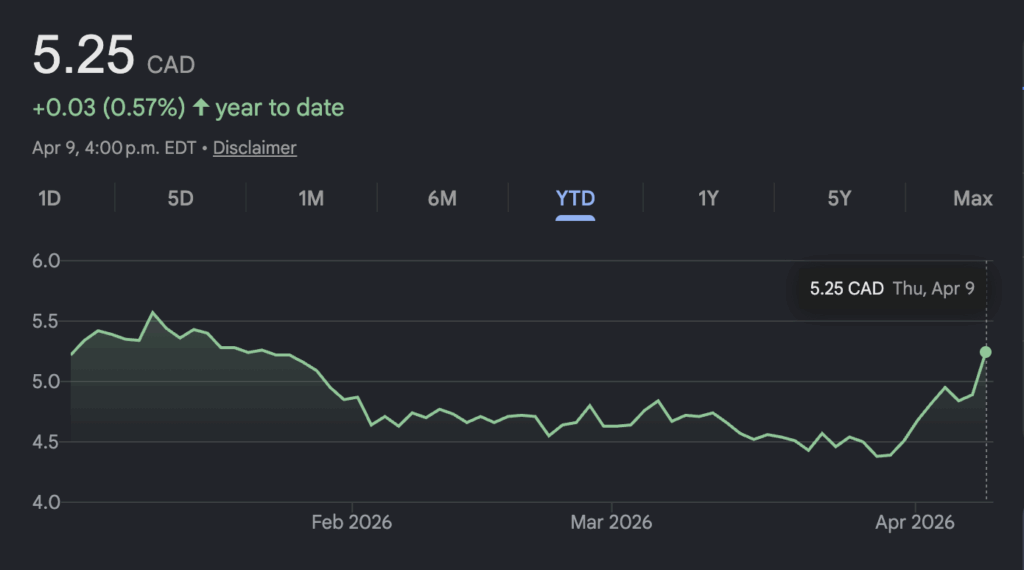Switch to the 1D time range

[49, 198]
